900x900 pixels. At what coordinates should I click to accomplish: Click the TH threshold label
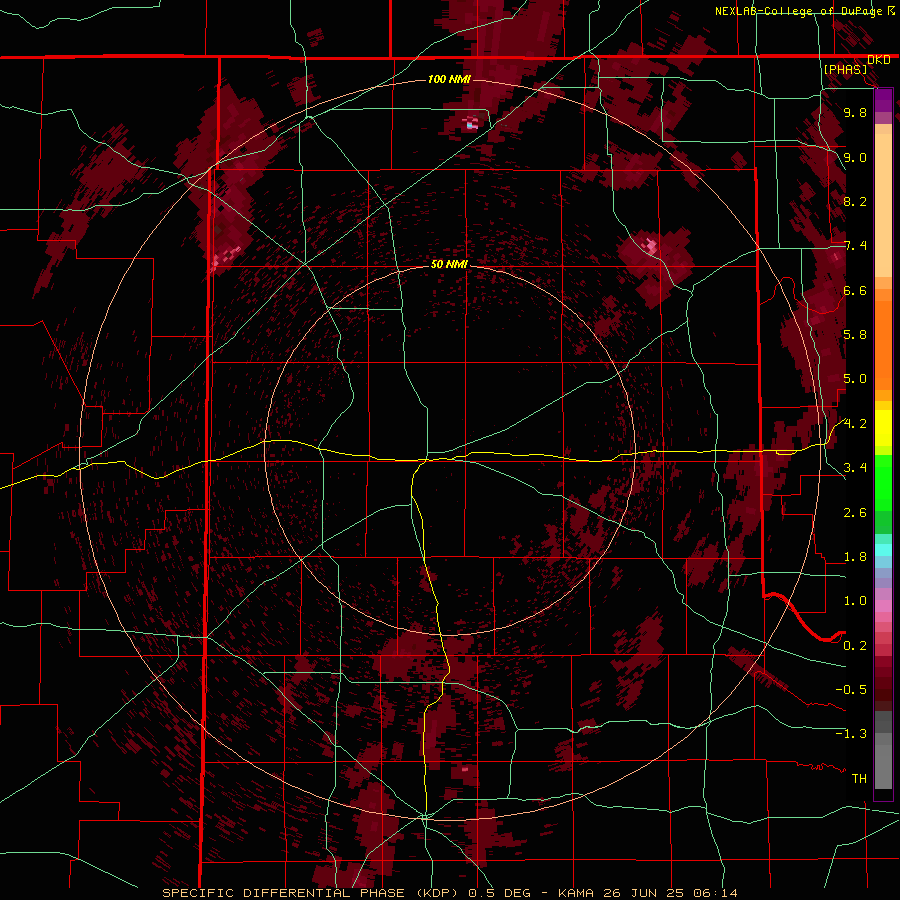pyautogui.click(x=859, y=779)
